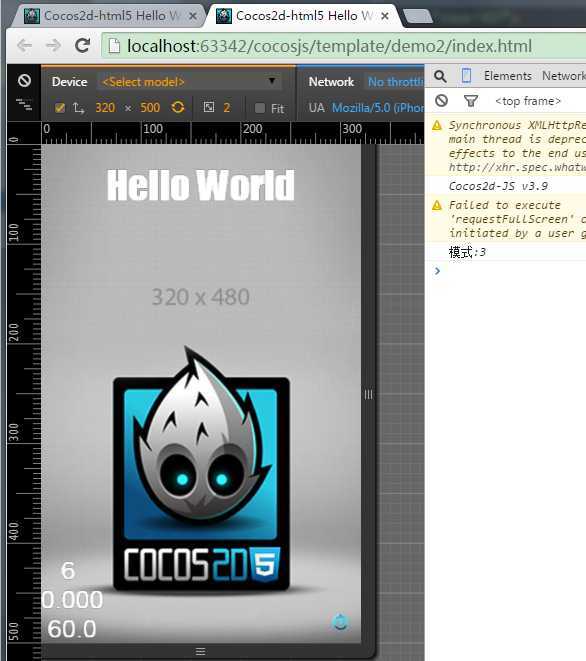Click the reset emulation overrides icon
This screenshot has width=586, height=661.
24,80
